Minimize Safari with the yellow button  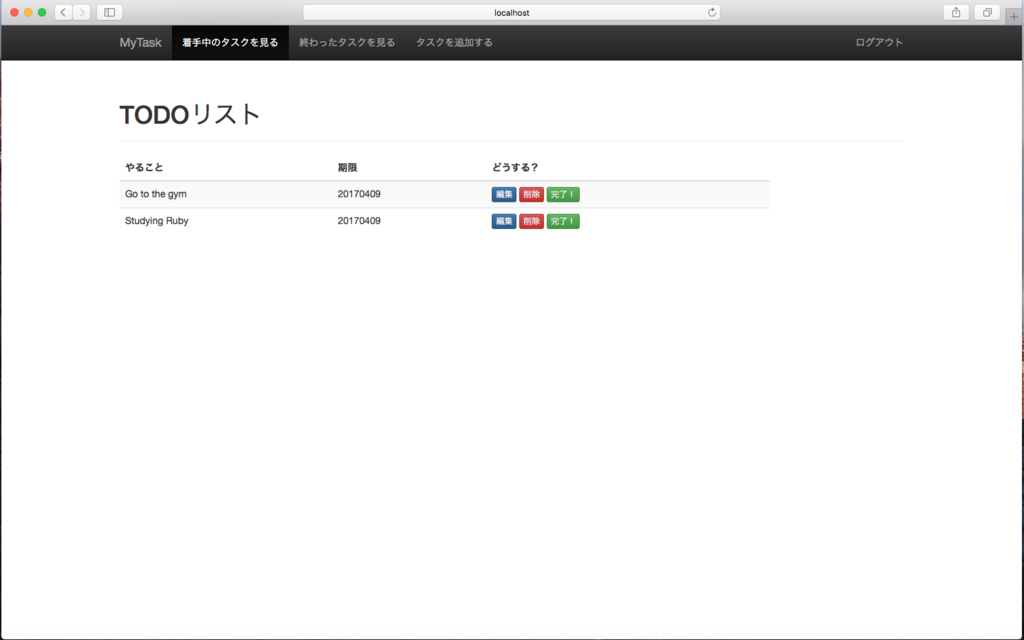point(28,12)
